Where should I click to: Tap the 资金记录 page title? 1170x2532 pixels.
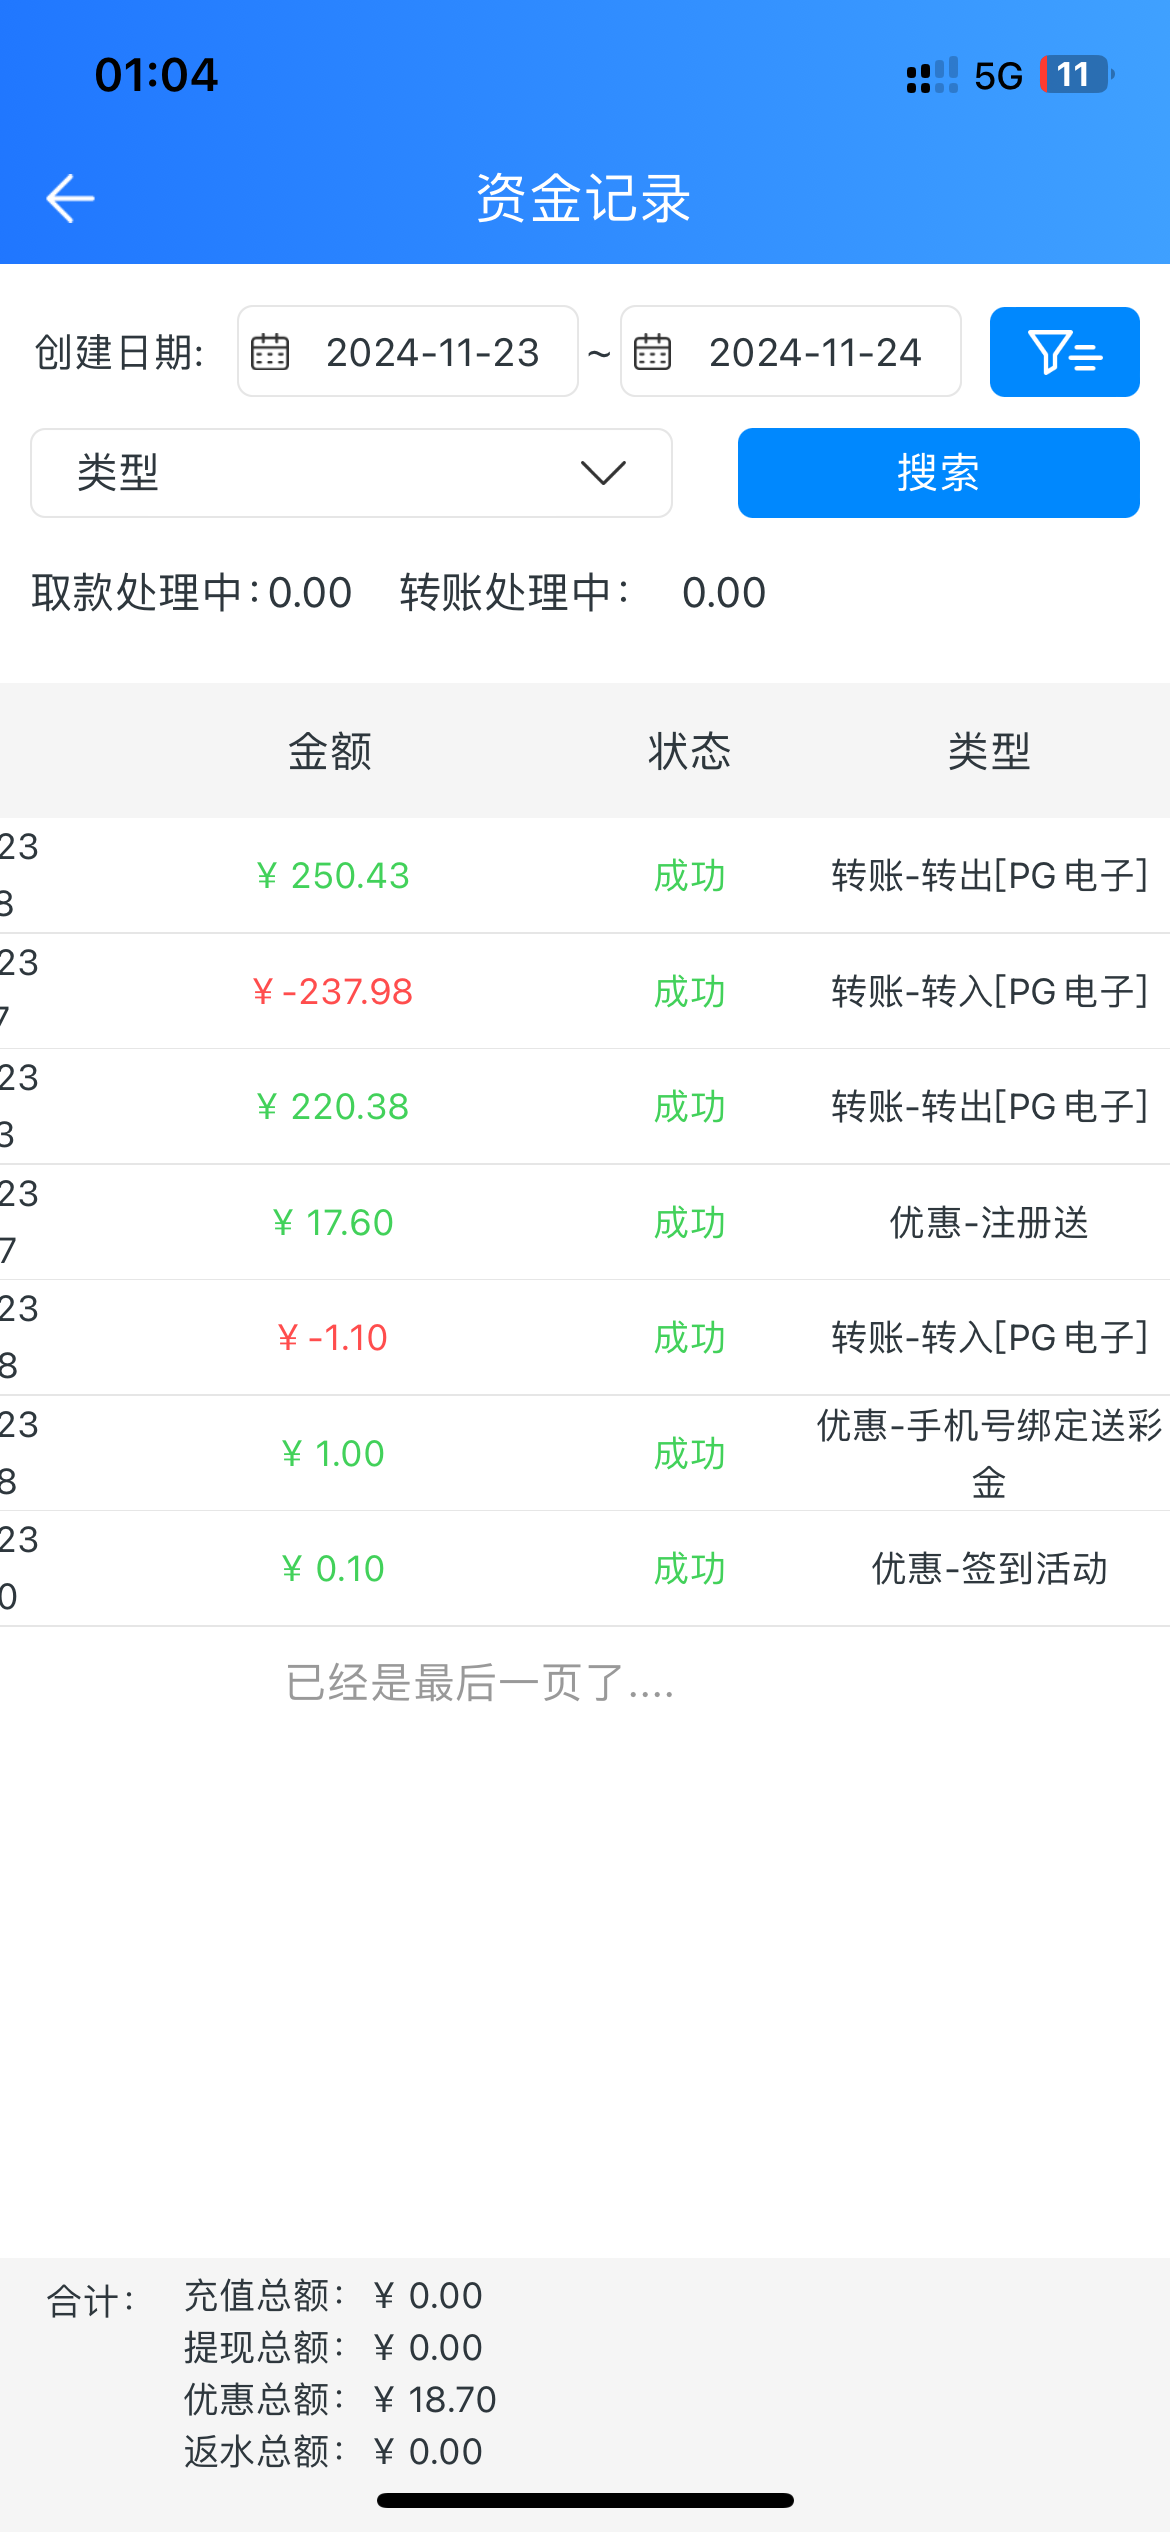(x=583, y=198)
